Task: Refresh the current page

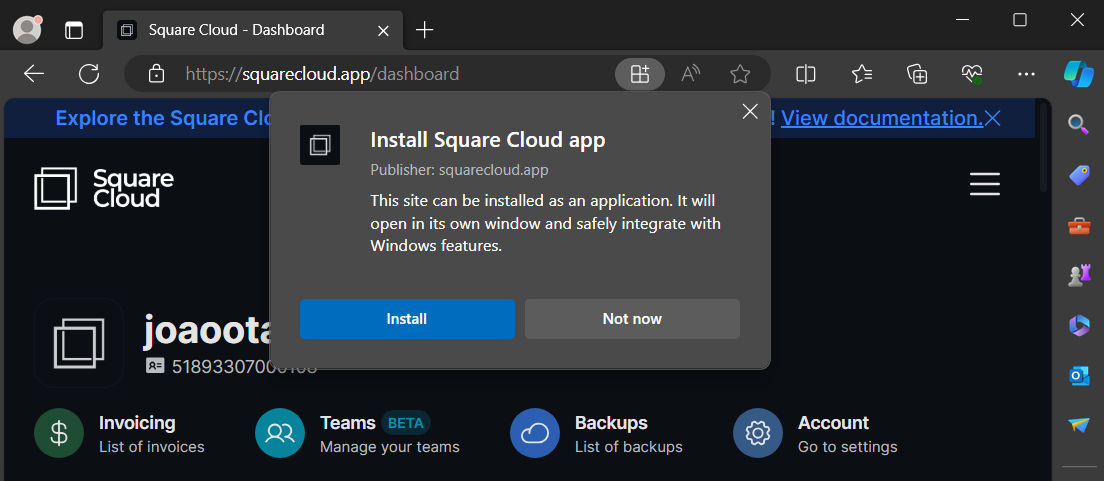Action: (x=89, y=74)
